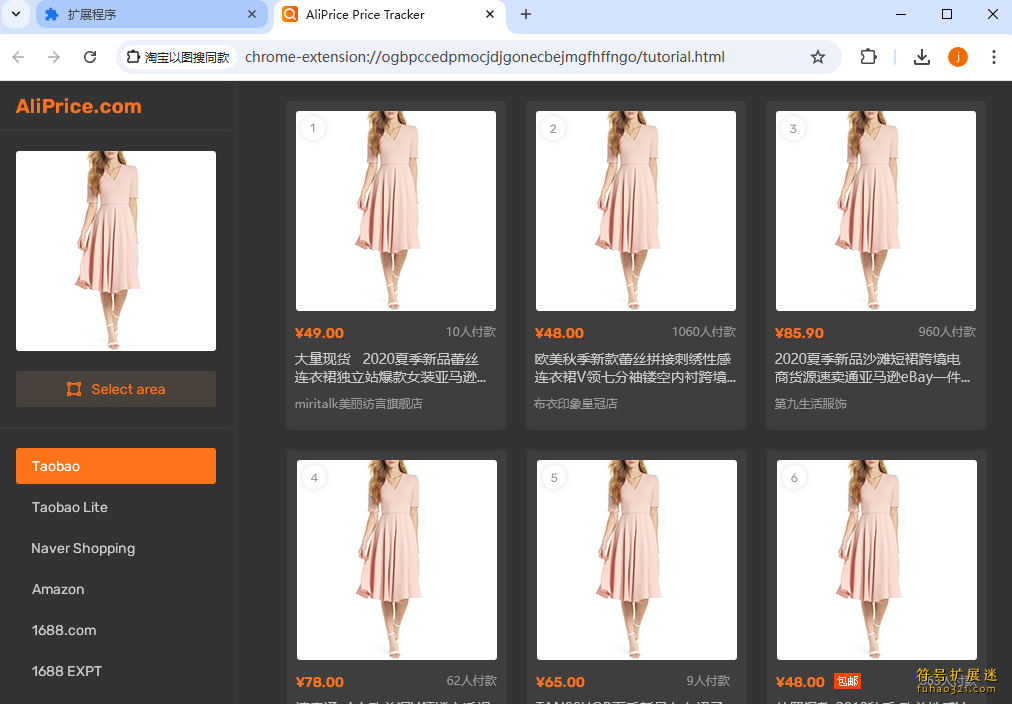Screen dimensions: 1012x704
Task: Click price ¥49.00
Action: coord(319,333)
